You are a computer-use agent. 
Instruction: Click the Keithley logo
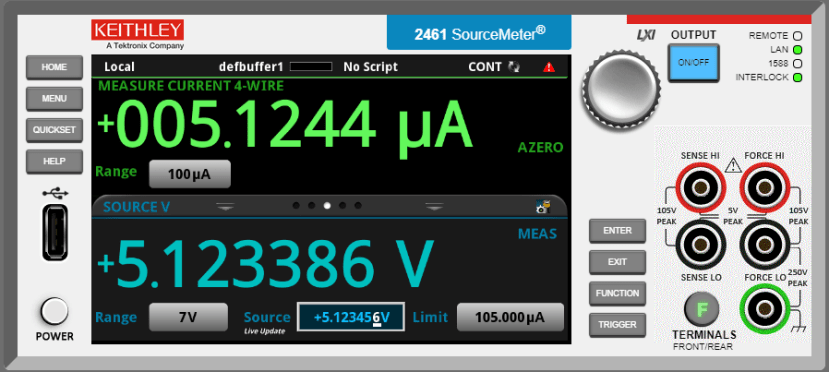tap(137, 34)
